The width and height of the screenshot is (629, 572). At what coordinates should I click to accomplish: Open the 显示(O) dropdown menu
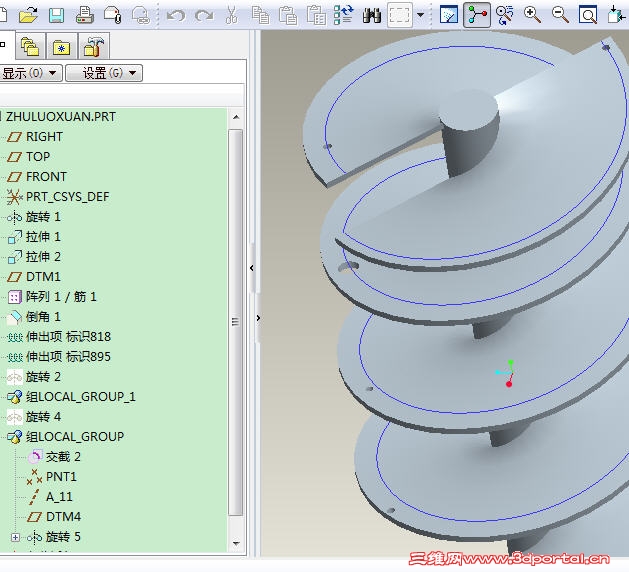pyautogui.click(x=30, y=73)
